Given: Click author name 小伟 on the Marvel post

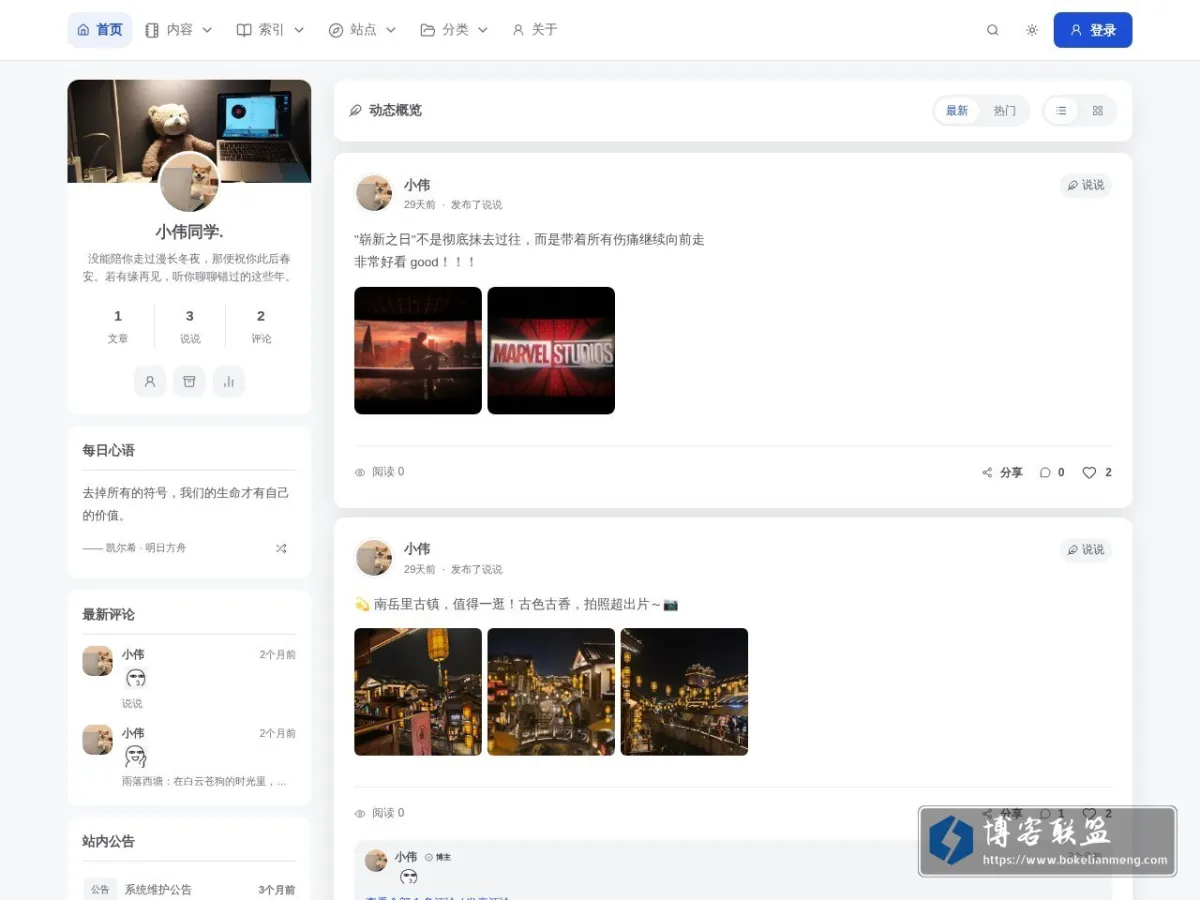Looking at the screenshot, I should 417,185.
